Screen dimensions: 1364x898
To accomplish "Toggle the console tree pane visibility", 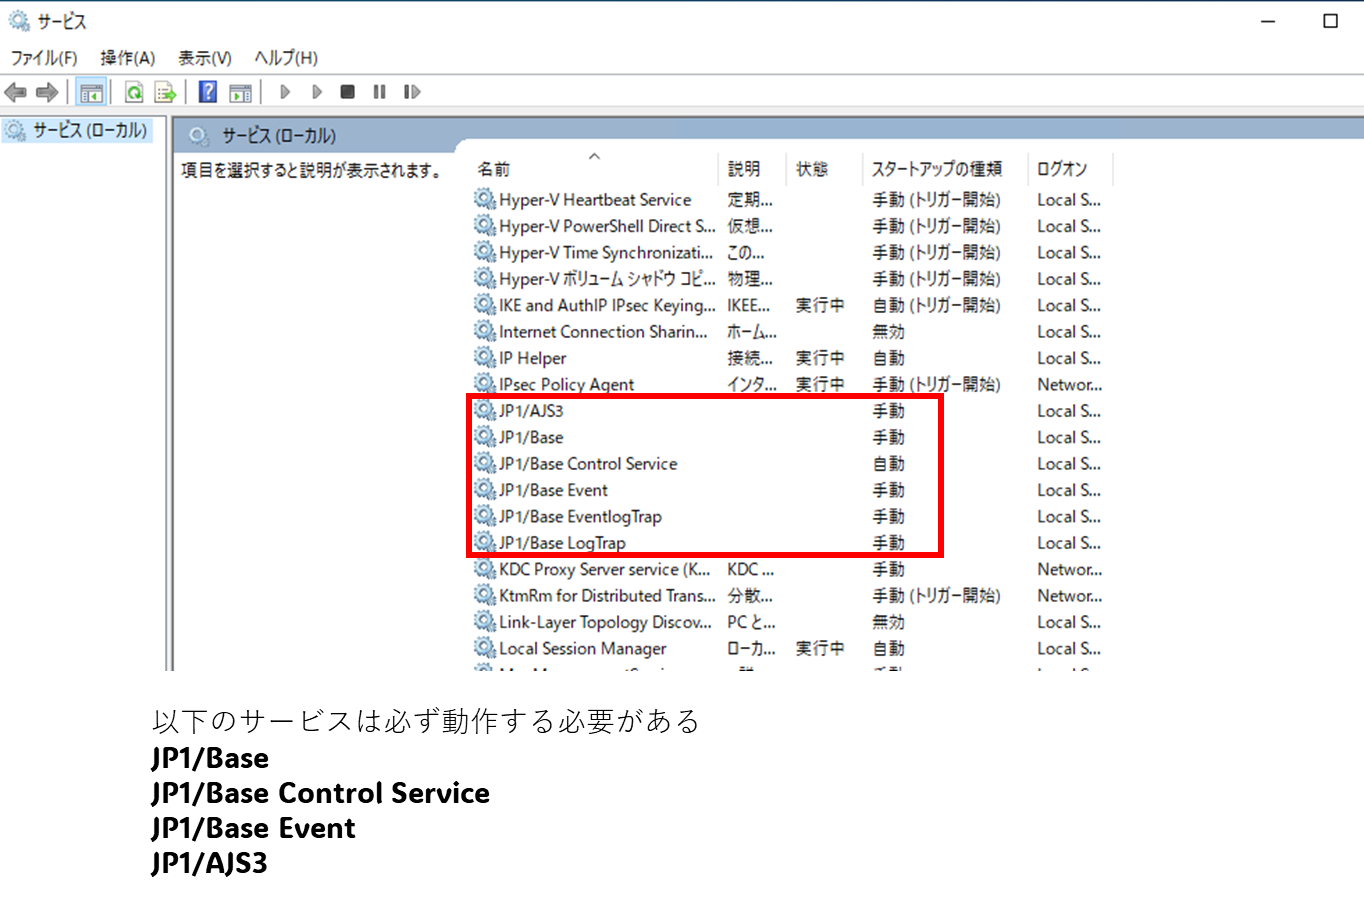I will tap(91, 93).
